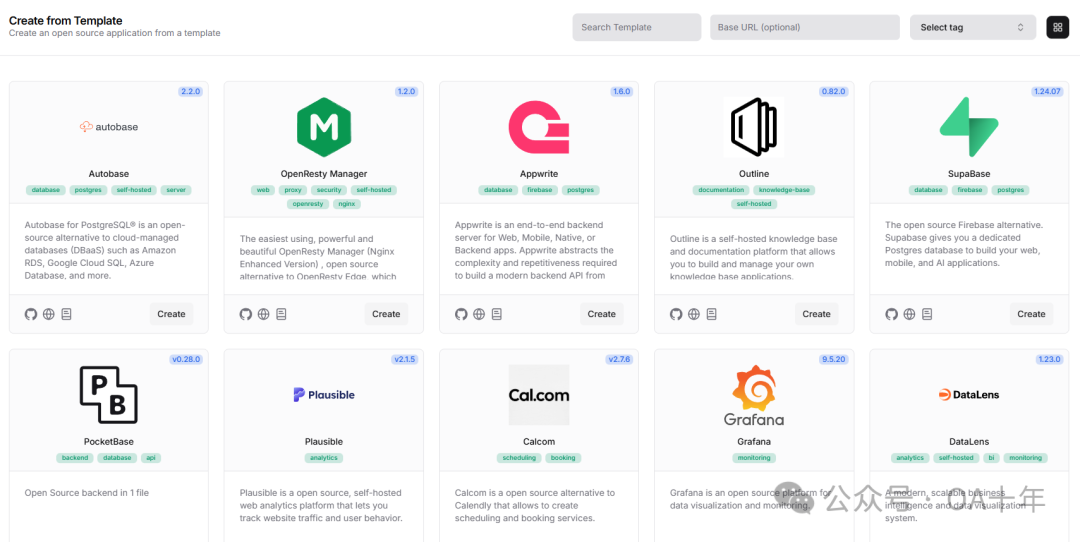Click the PocketBase 'api' tag
Image resolution: width=1080 pixels, height=542 pixels.
pyautogui.click(x=150, y=458)
